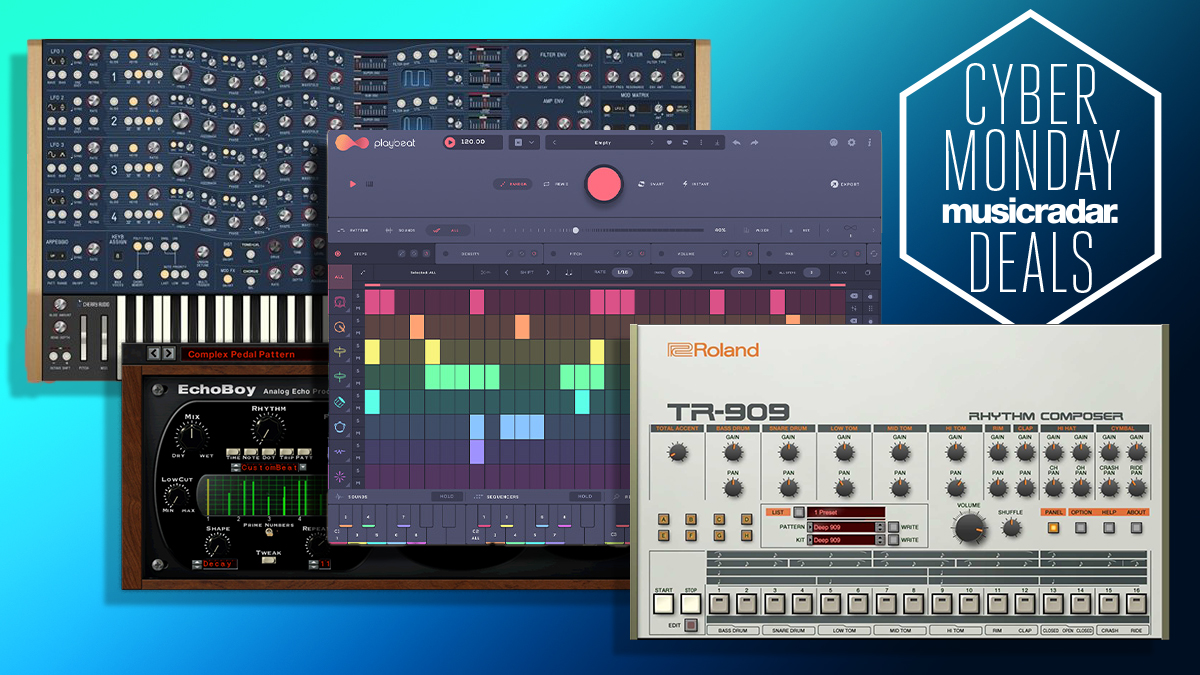The width and height of the screenshot is (1200, 675).
Task: Favorite the current preset with the heart icon
Action: click(667, 143)
